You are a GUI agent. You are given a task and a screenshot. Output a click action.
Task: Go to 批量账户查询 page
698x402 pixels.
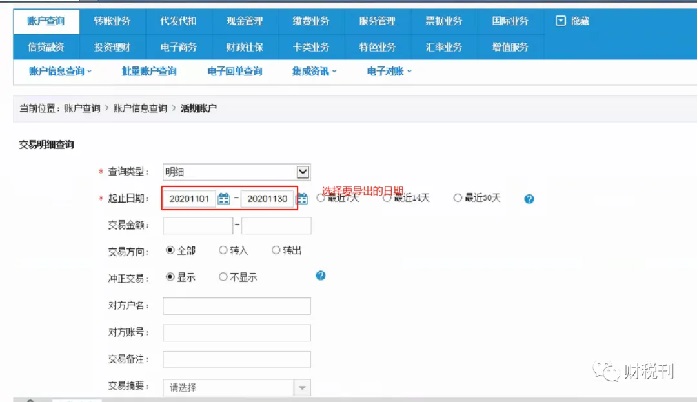point(149,71)
